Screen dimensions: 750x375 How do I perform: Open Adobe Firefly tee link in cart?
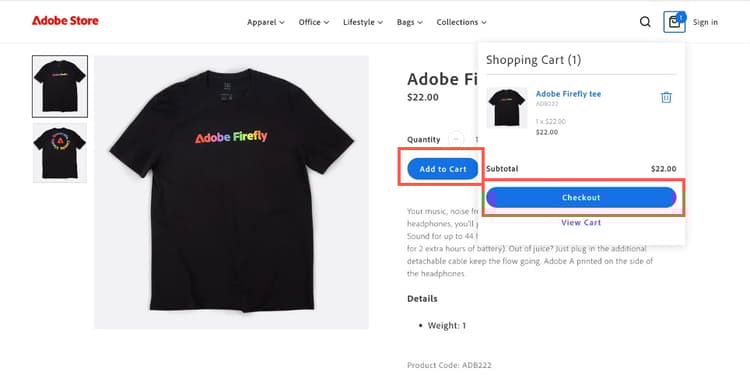[x=568, y=94]
